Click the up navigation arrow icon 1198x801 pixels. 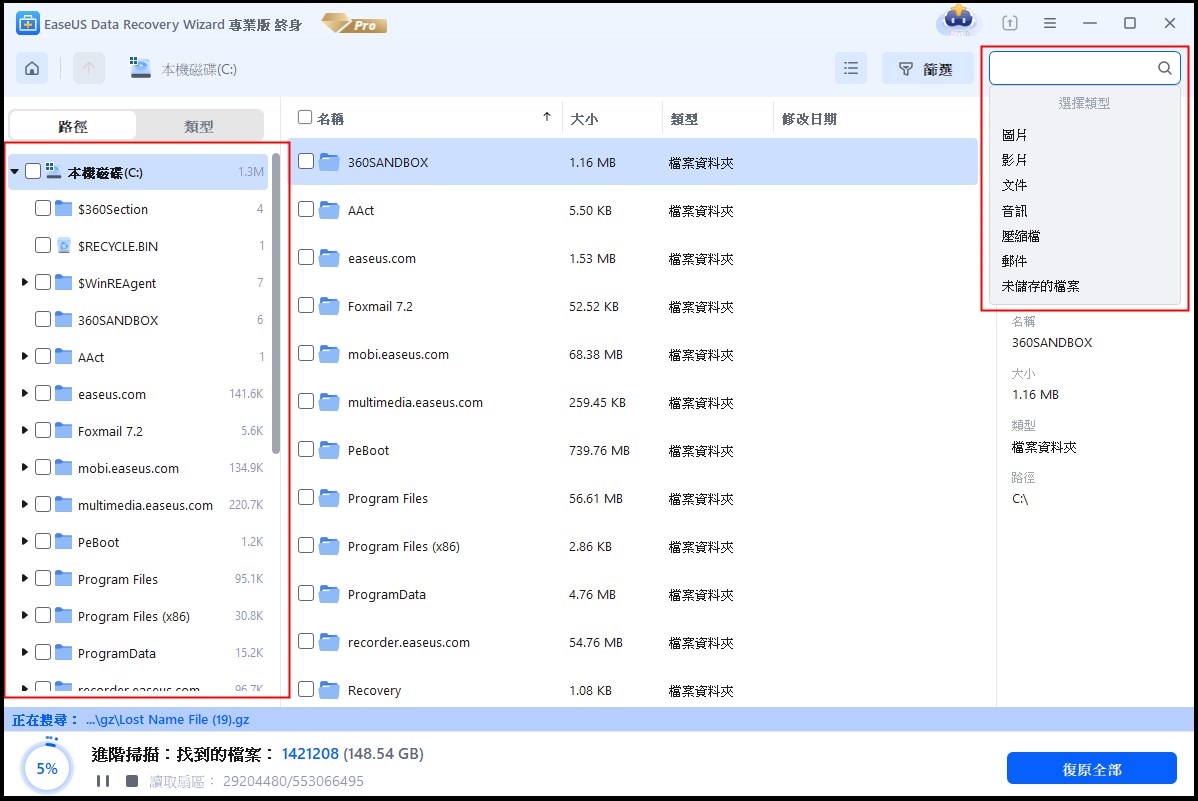coord(88,68)
